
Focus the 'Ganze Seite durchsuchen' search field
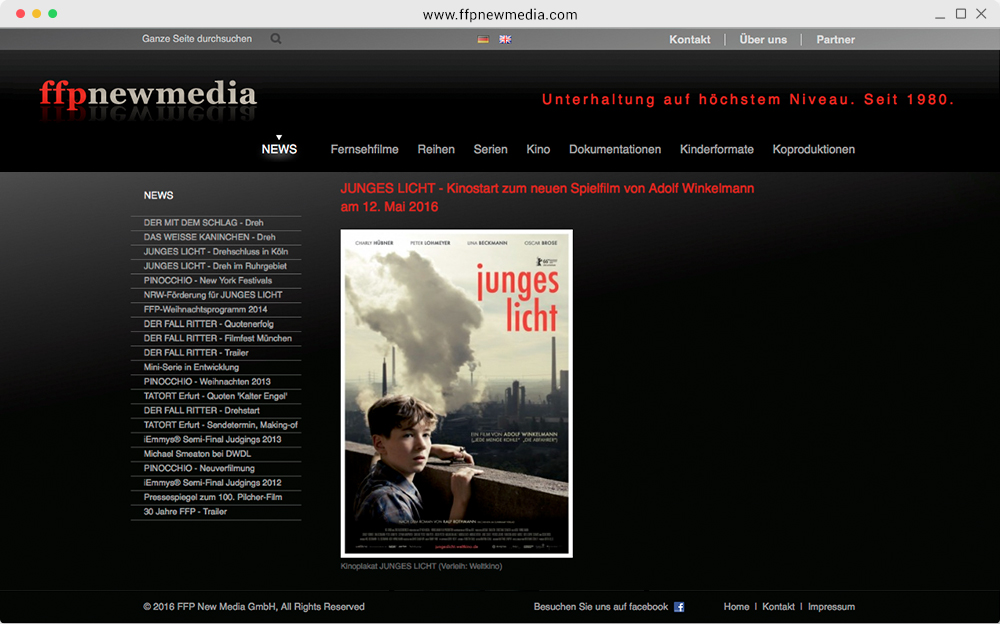[196, 39]
